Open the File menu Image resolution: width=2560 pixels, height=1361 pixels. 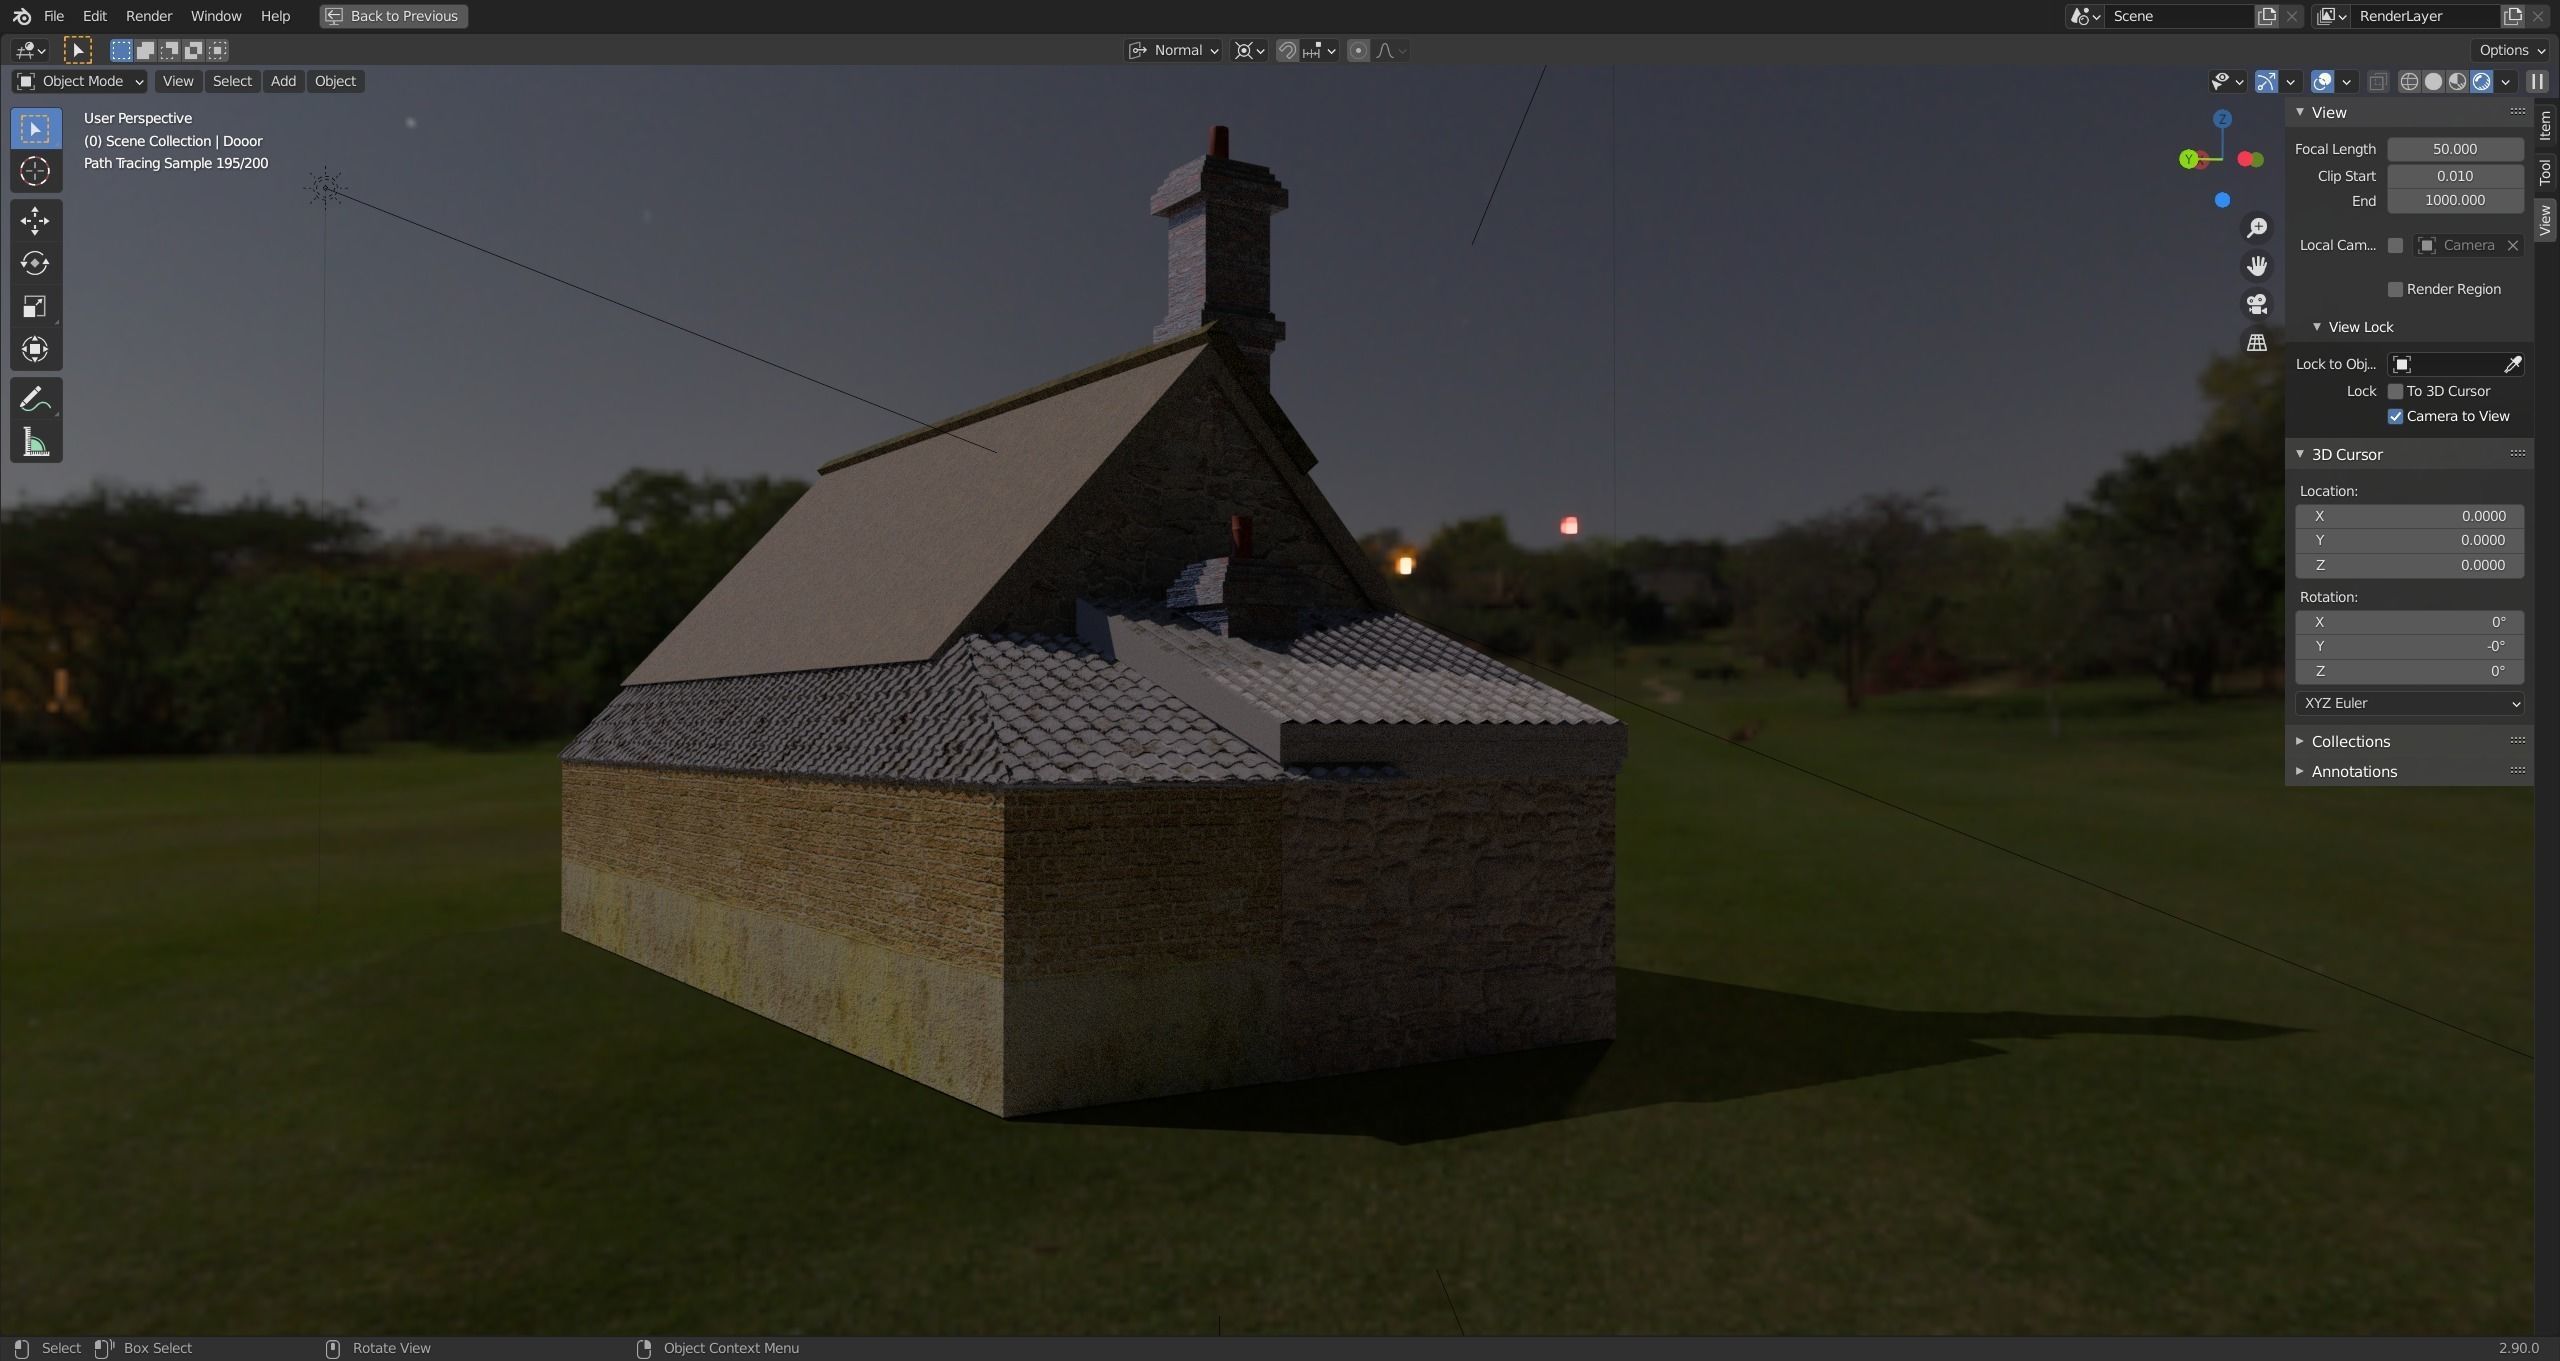(54, 16)
